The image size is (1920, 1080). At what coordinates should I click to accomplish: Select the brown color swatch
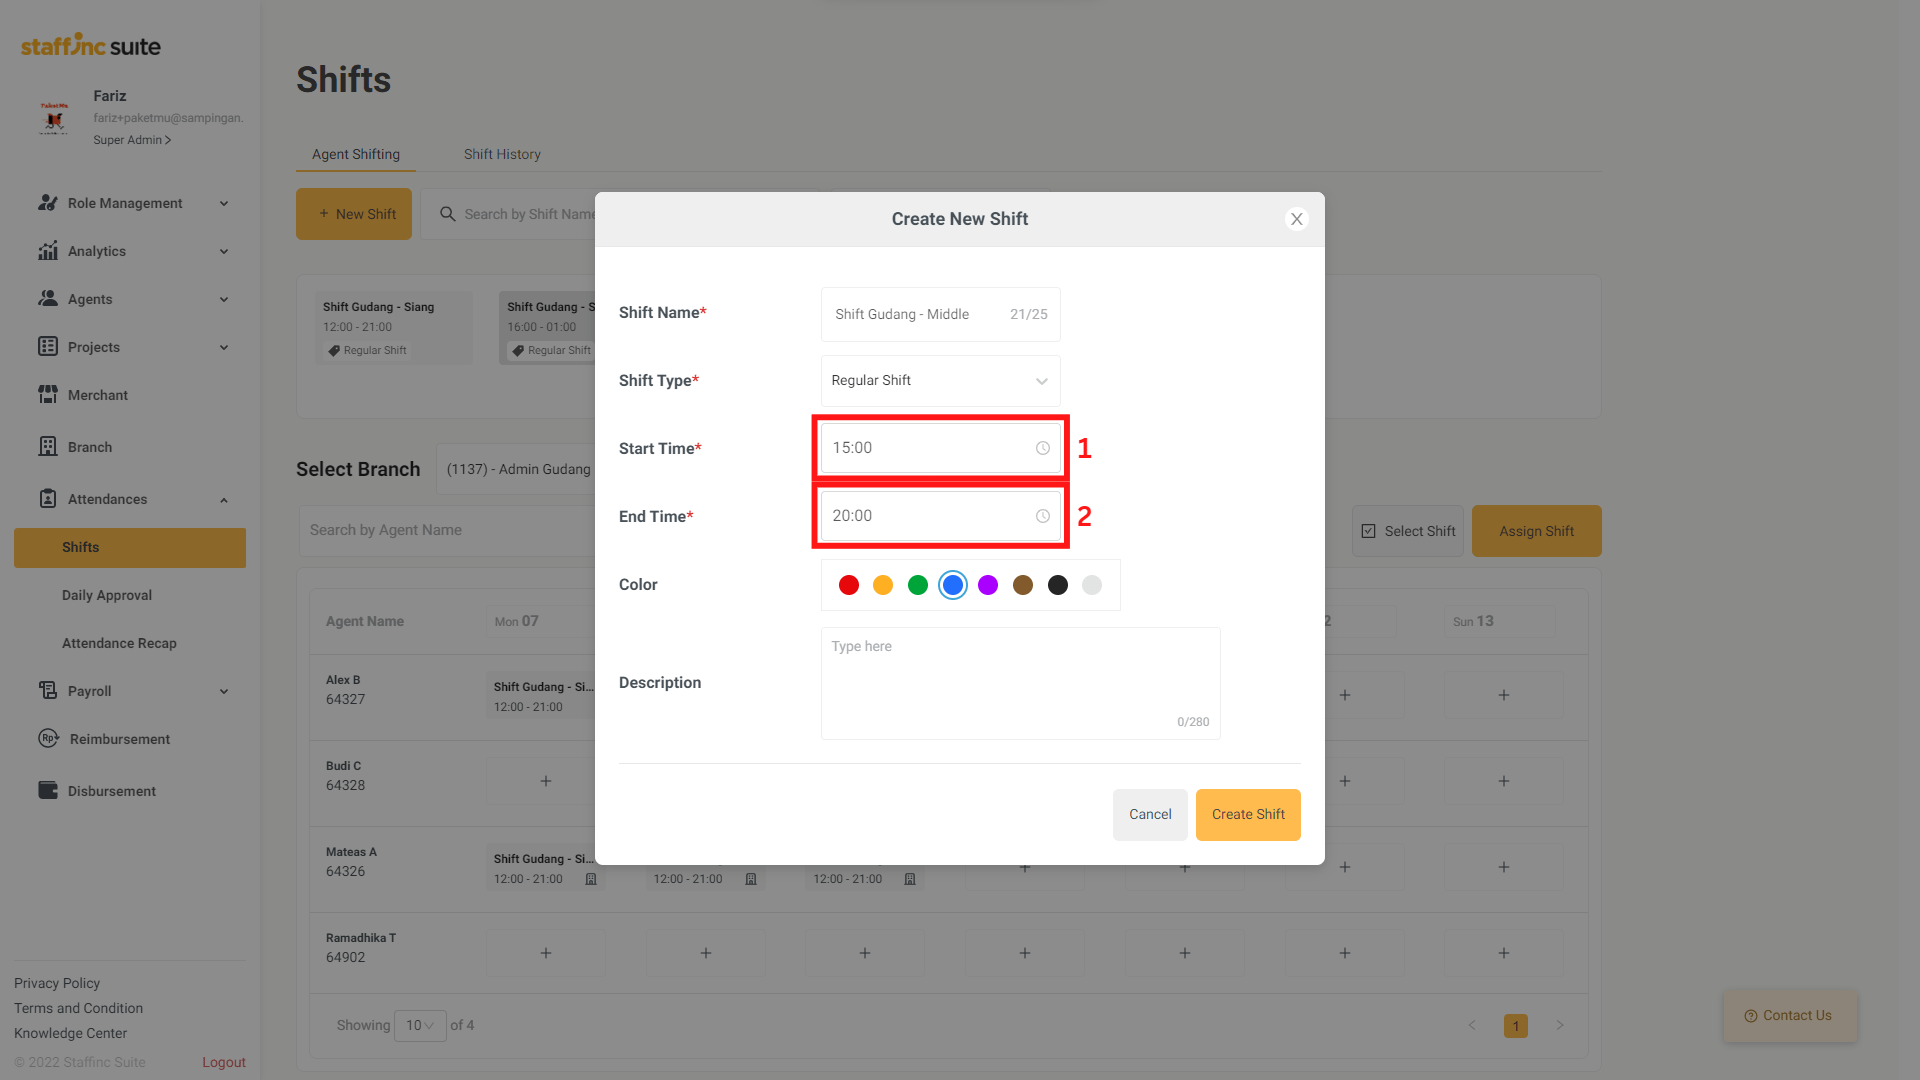pos(1023,585)
